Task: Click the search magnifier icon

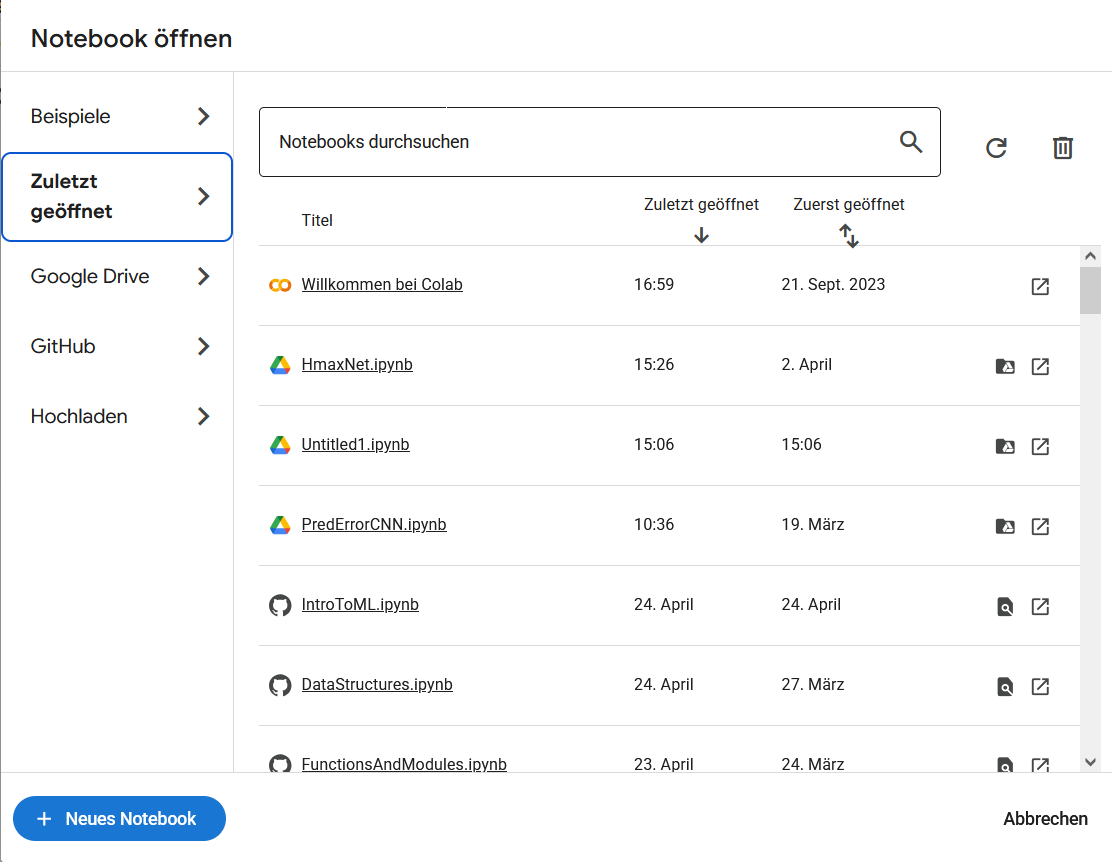Action: [911, 142]
